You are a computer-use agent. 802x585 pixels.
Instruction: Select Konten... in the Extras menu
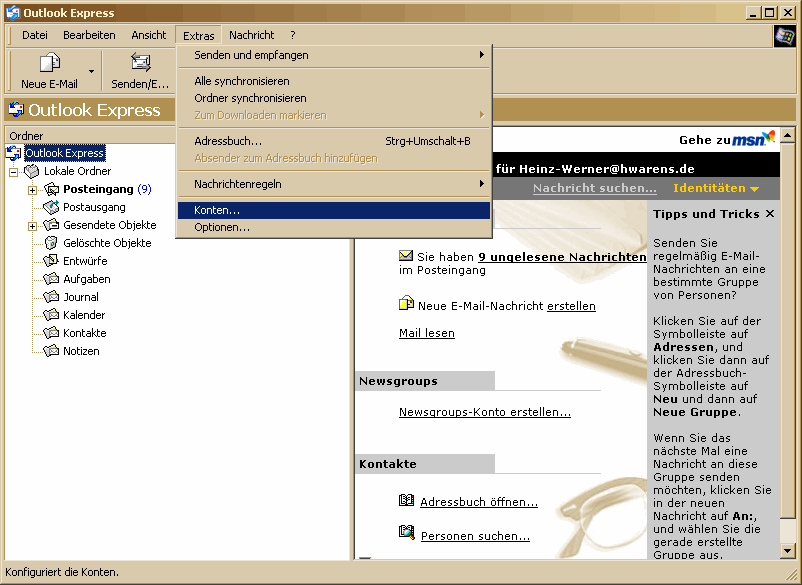pyautogui.click(x=334, y=210)
